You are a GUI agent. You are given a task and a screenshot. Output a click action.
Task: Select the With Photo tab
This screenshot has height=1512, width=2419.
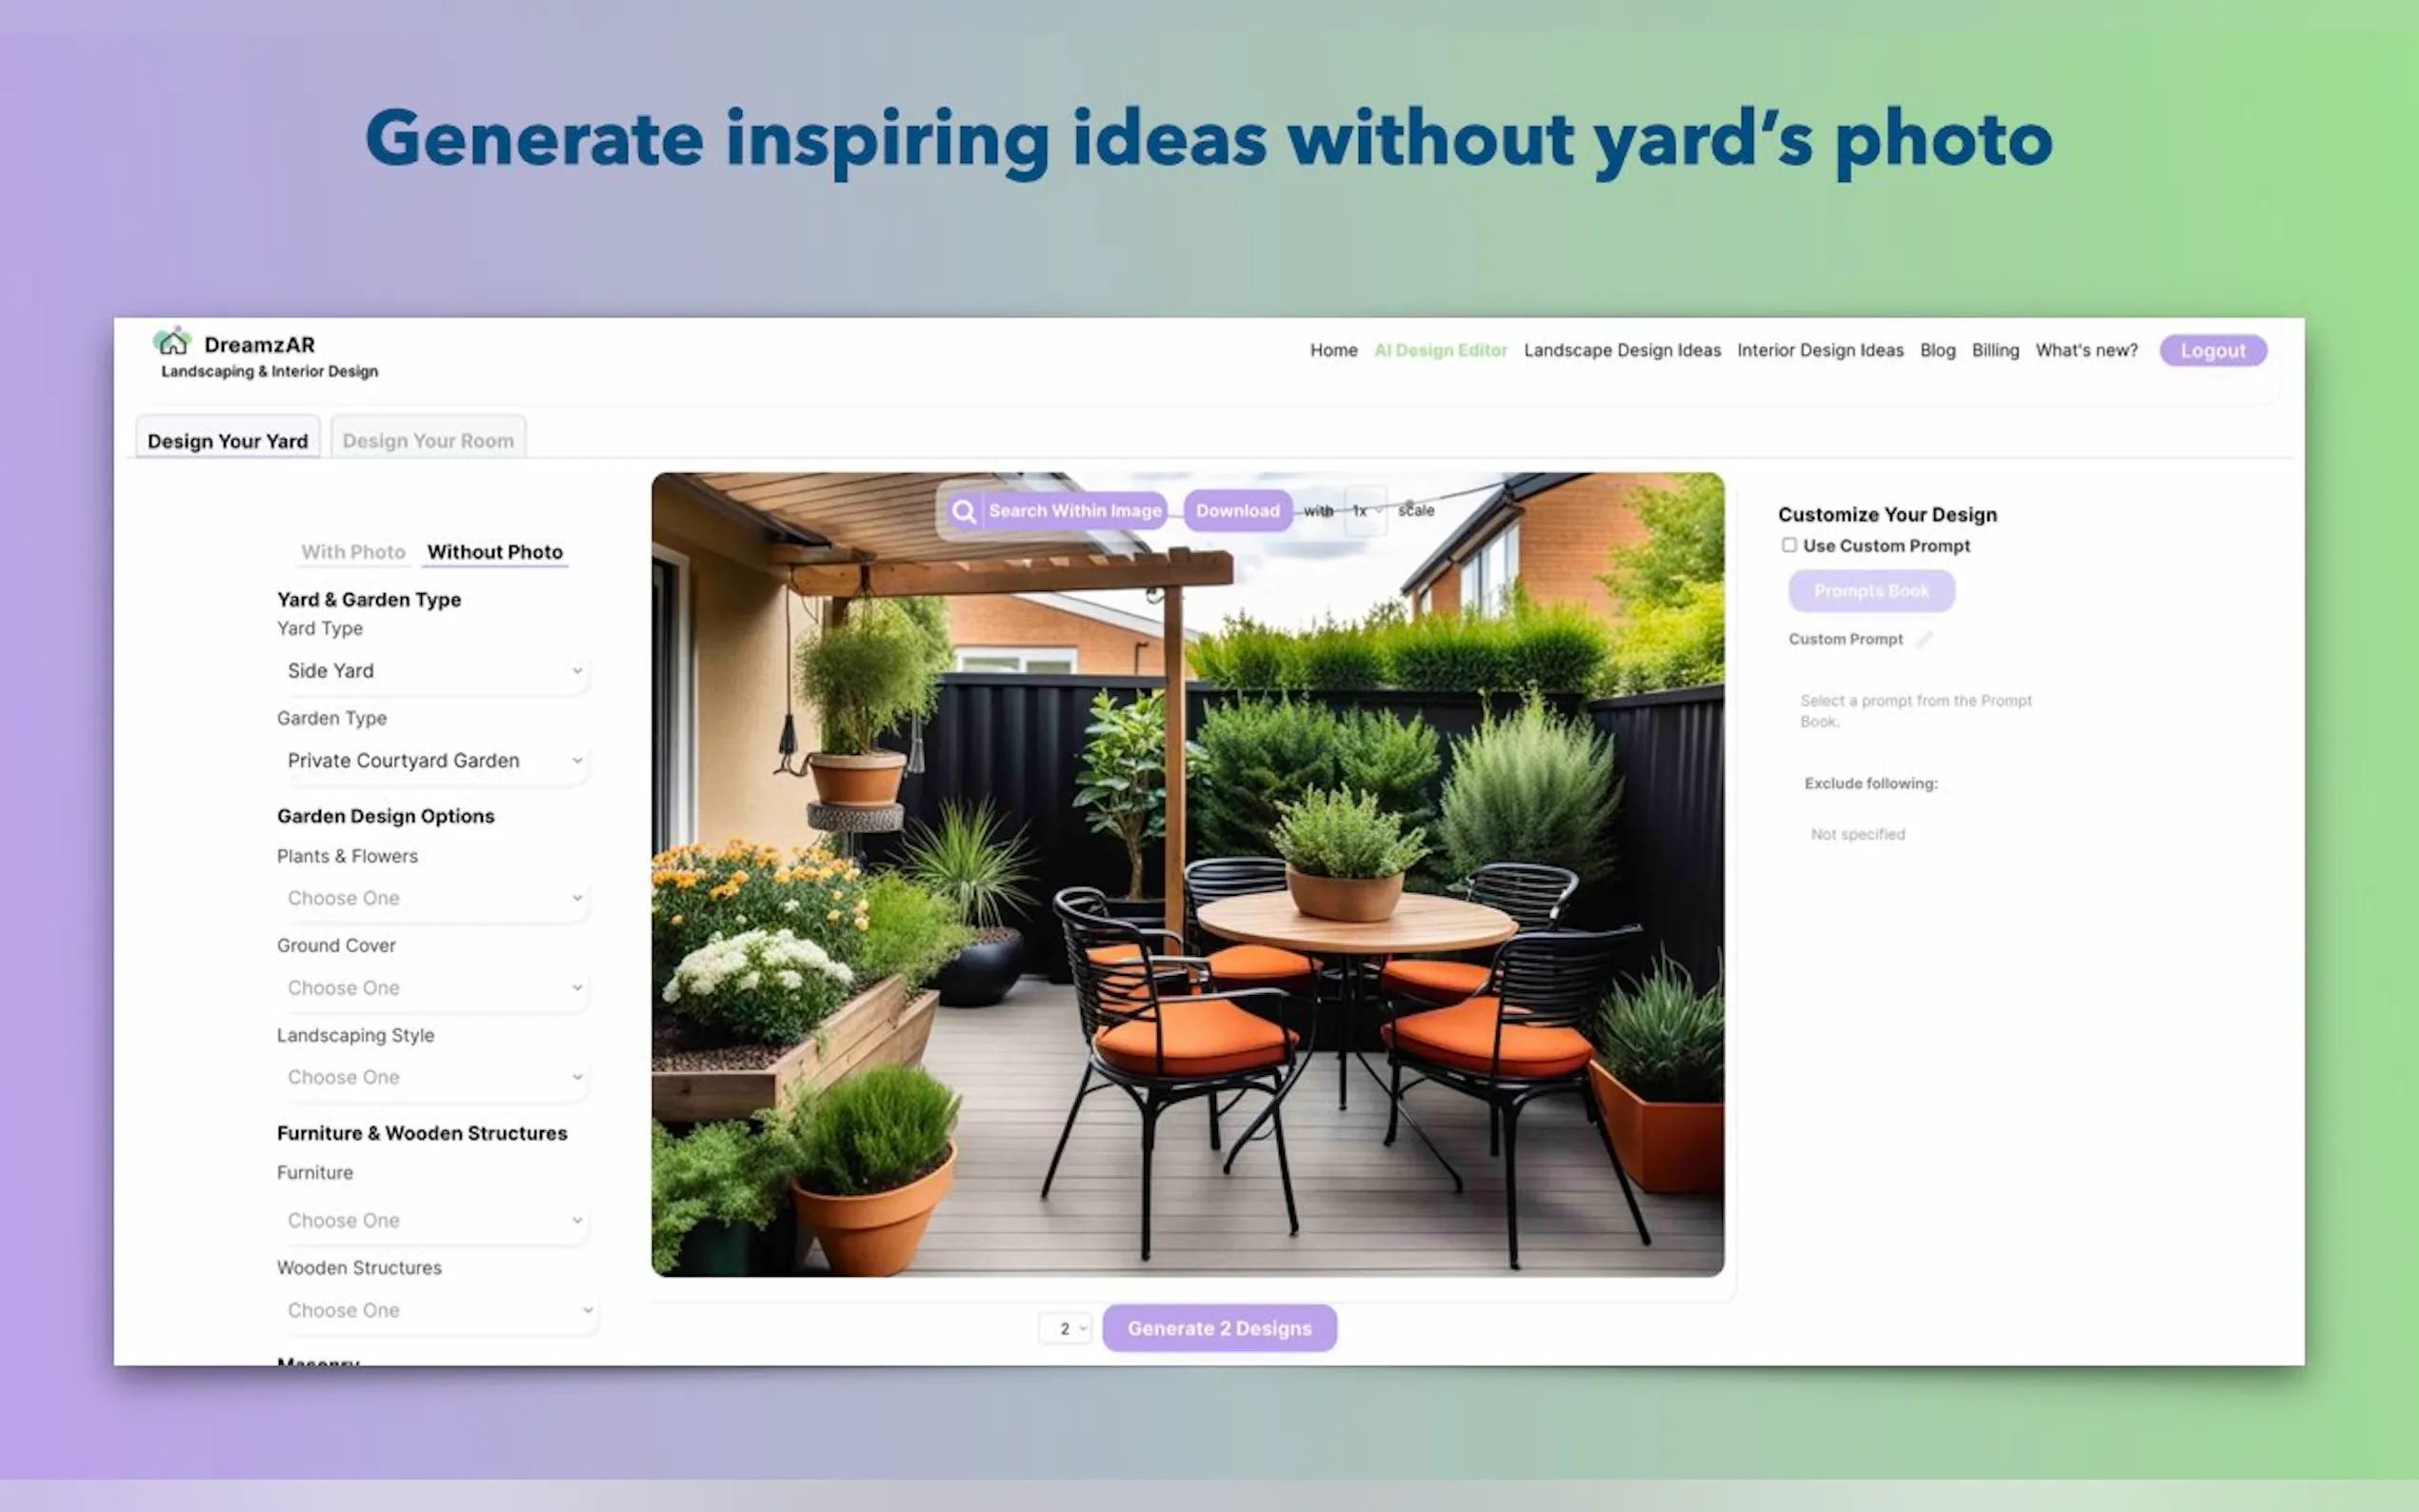(353, 552)
